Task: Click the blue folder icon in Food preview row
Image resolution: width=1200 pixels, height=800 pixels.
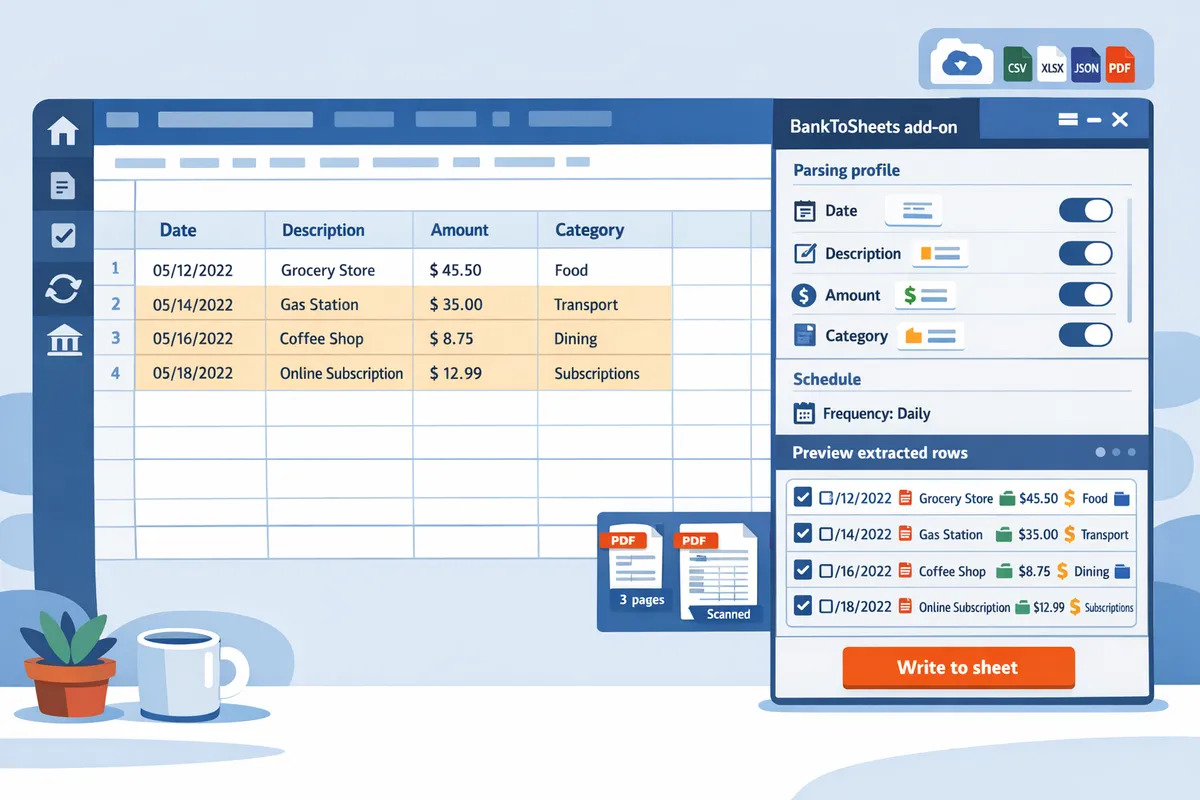Action: pyautogui.click(x=1121, y=498)
